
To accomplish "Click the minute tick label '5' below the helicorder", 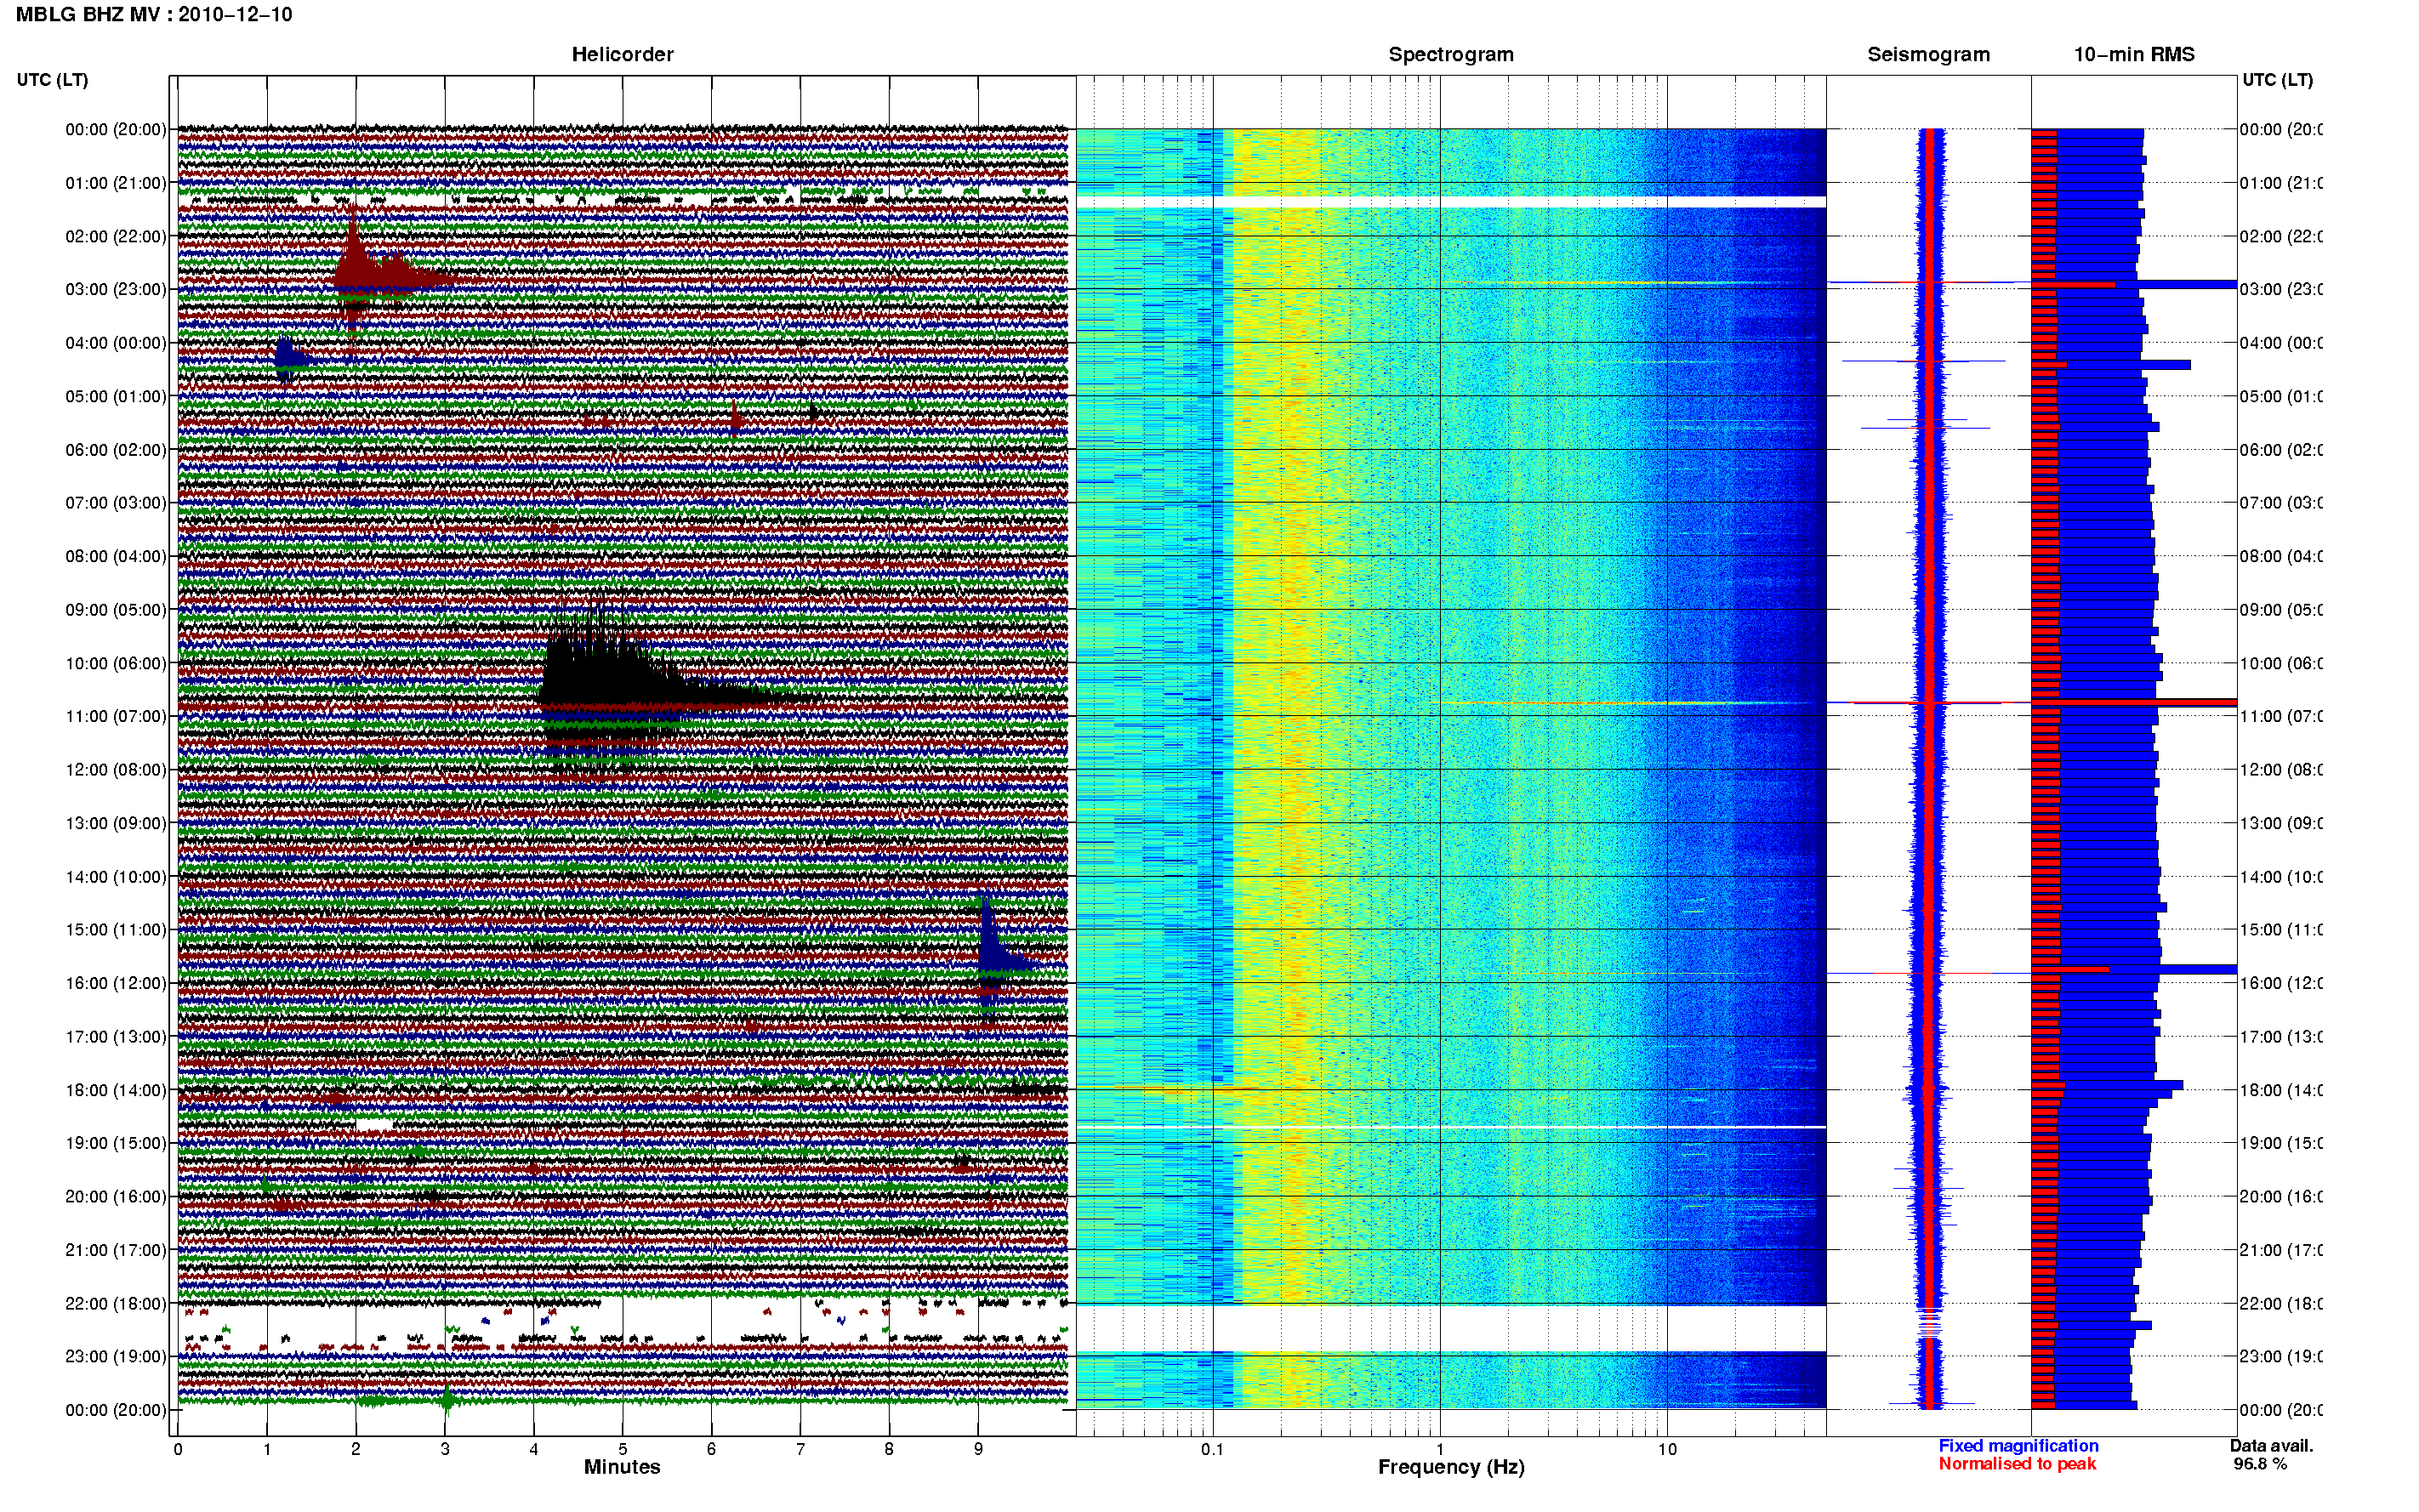I will click(x=622, y=1449).
